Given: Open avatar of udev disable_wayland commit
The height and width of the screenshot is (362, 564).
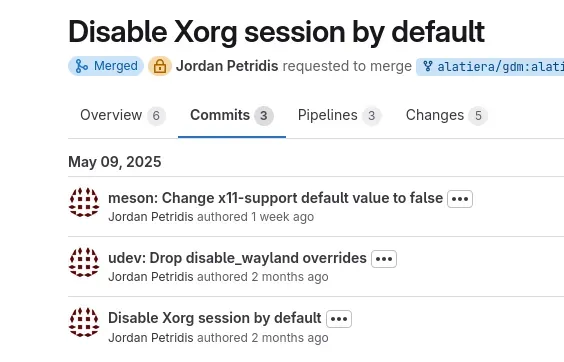Looking at the screenshot, I should [x=84, y=262].
